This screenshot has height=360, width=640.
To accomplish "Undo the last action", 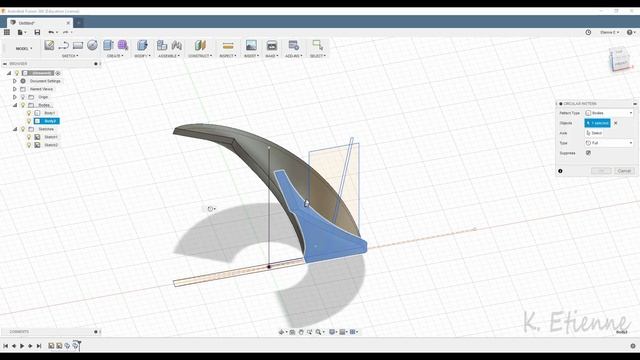I will point(51,32).
